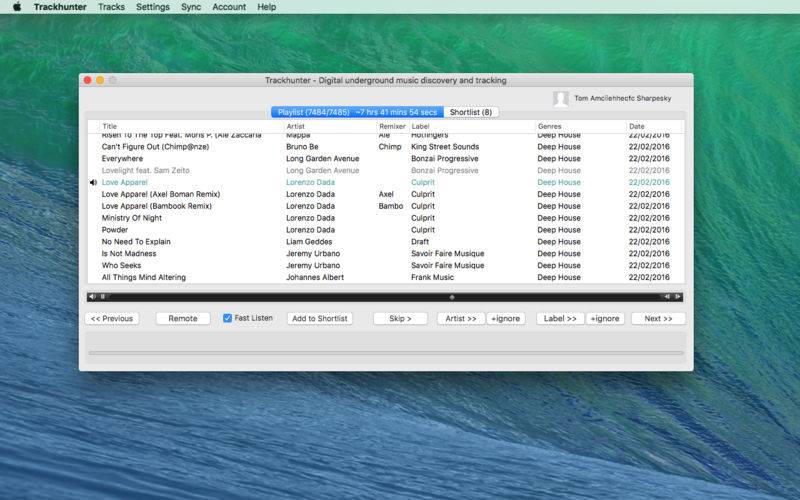800x500 pixels.
Task: Select track Can't Figure Out (Chimp@nze)
Action: coord(155,146)
